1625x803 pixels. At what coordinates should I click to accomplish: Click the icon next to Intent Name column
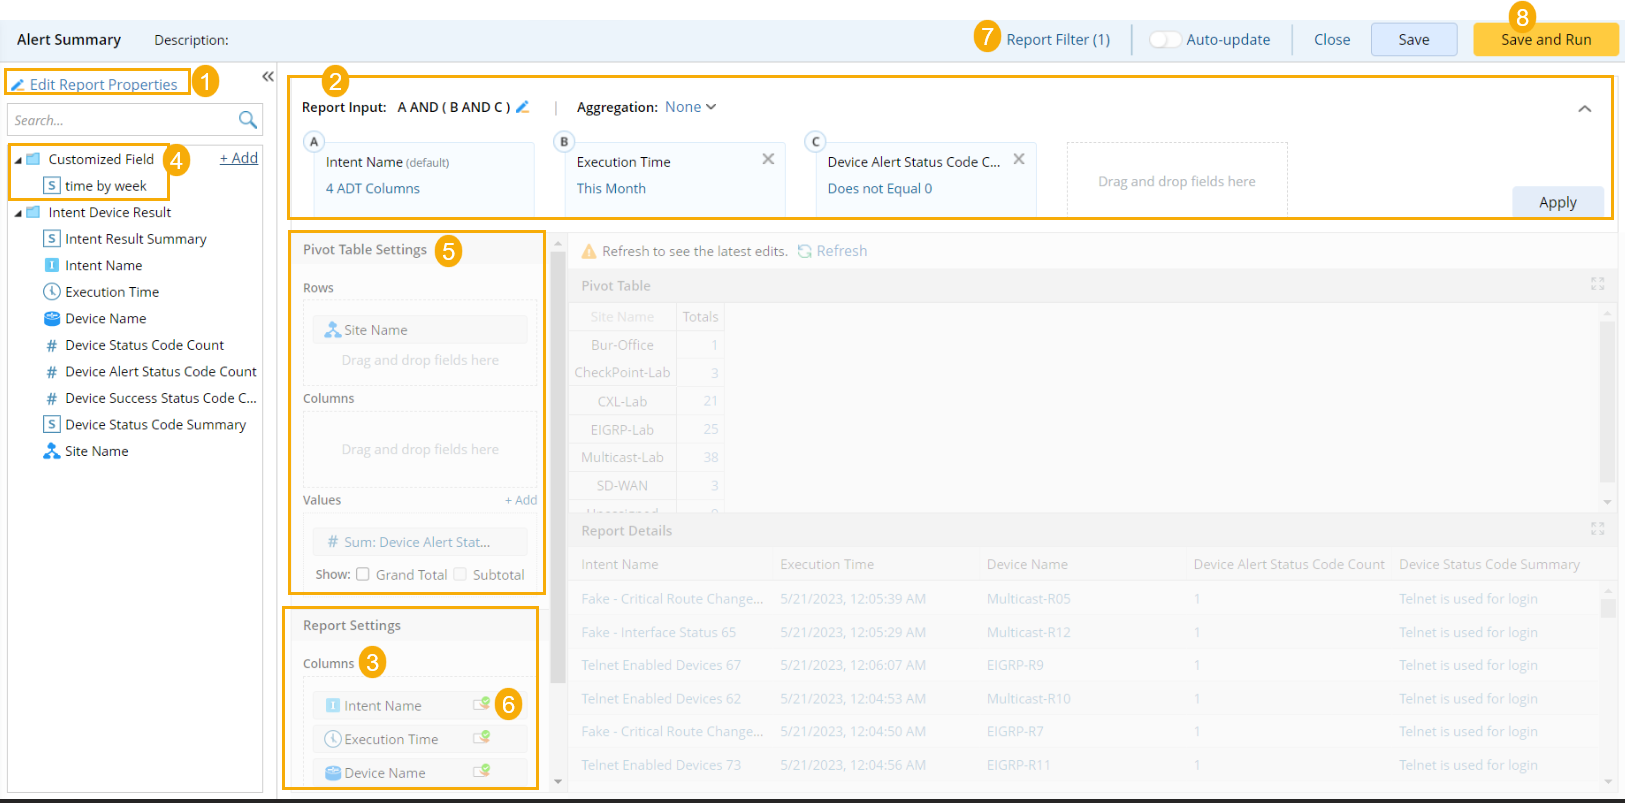tap(481, 705)
